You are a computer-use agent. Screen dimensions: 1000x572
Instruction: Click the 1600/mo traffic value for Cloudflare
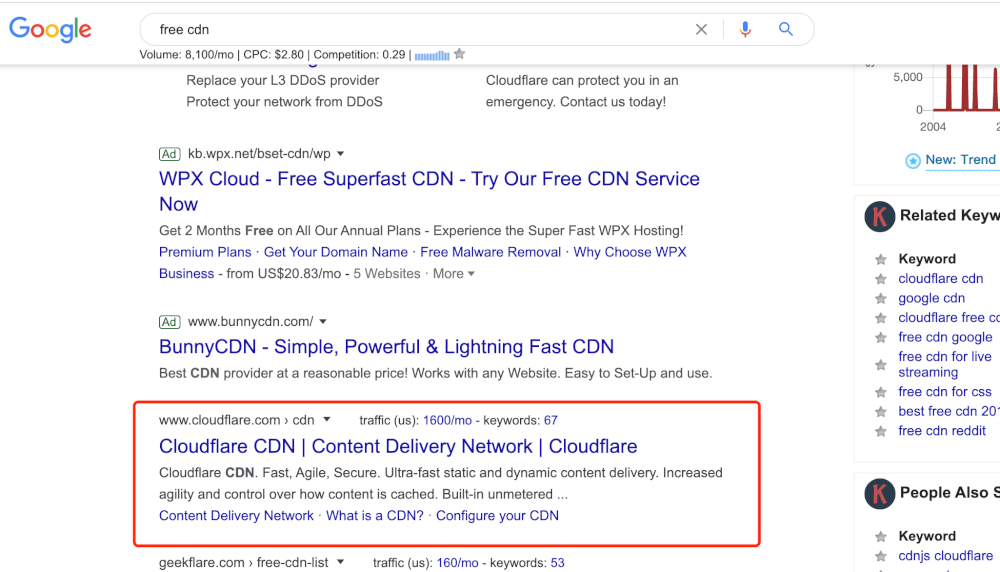click(447, 421)
